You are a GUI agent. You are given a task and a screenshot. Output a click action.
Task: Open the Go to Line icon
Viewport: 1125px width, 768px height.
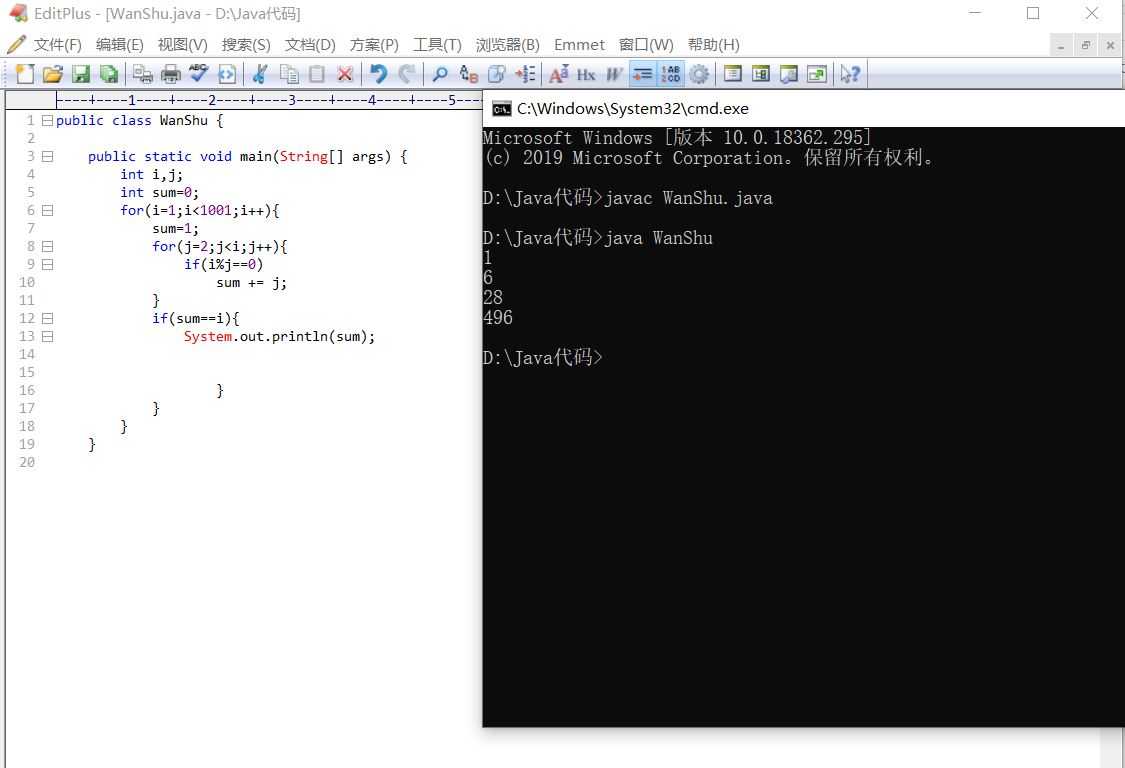525,74
